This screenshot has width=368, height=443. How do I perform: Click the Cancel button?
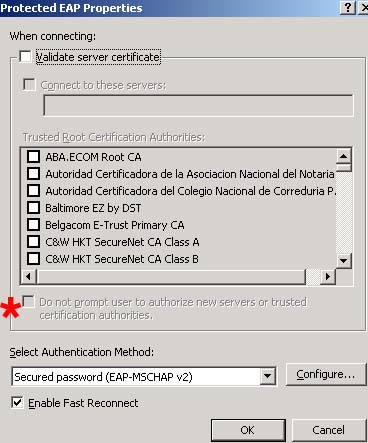tap(328, 430)
